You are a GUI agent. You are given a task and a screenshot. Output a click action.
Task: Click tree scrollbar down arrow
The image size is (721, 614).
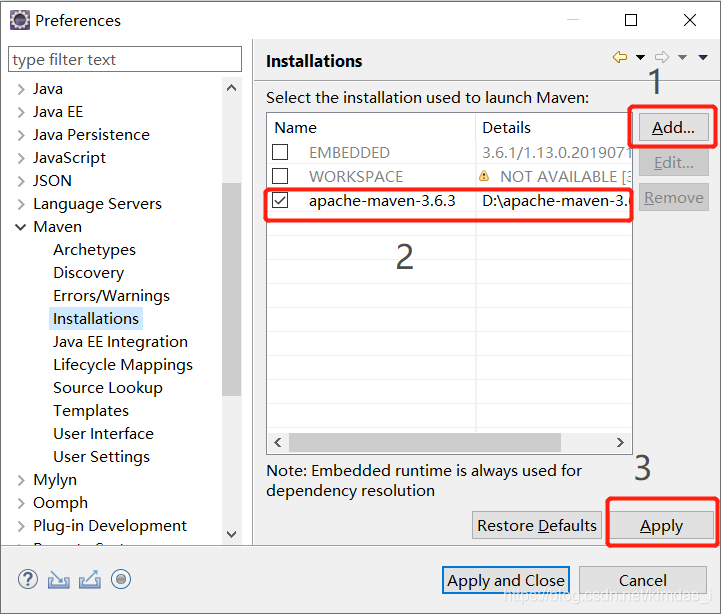[232, 534]
